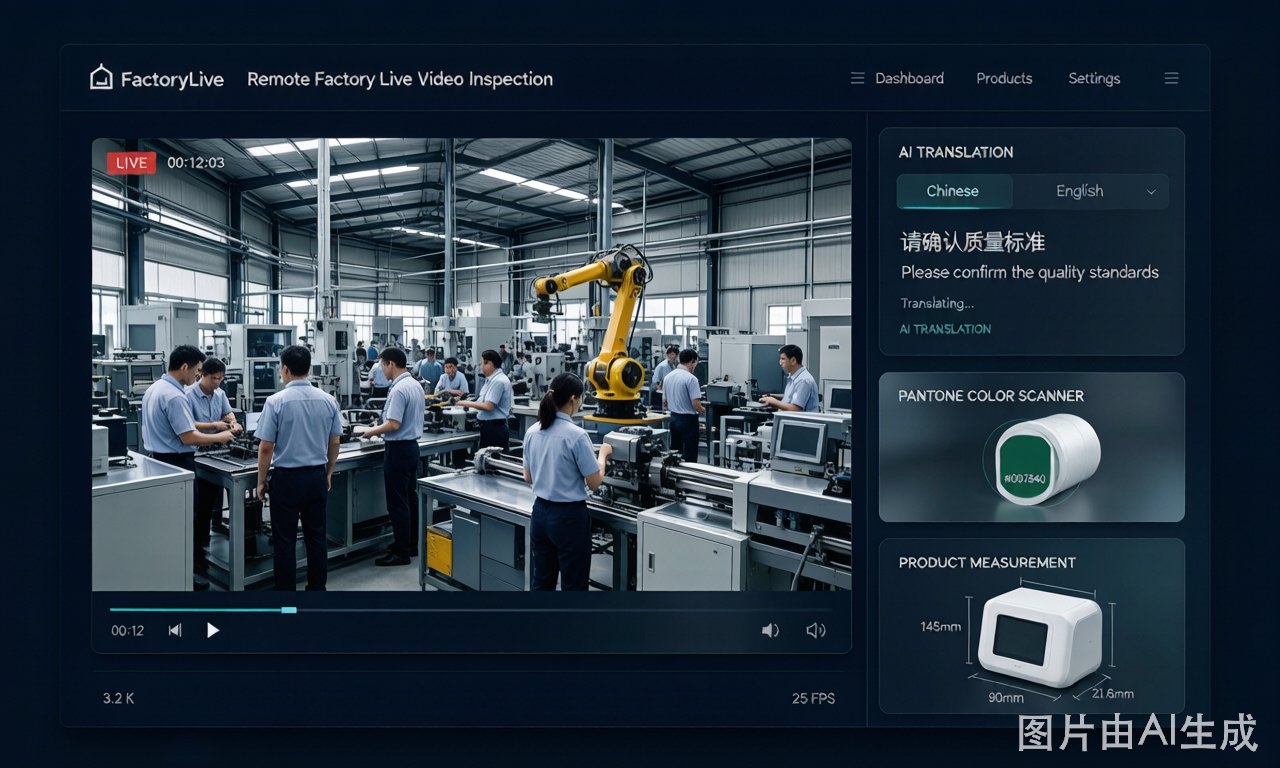The height and width of the screenshot is (768, 1280).
Task: Click the skip-back playback icon
Action: coord(175,630)
